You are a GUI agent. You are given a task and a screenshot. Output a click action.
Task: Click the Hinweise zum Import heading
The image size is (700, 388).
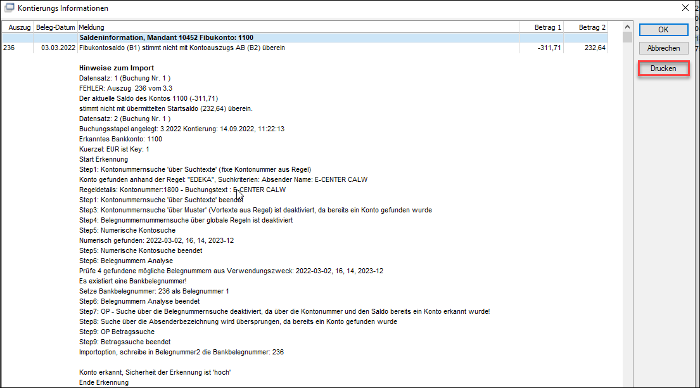click(x=117, y=68)
